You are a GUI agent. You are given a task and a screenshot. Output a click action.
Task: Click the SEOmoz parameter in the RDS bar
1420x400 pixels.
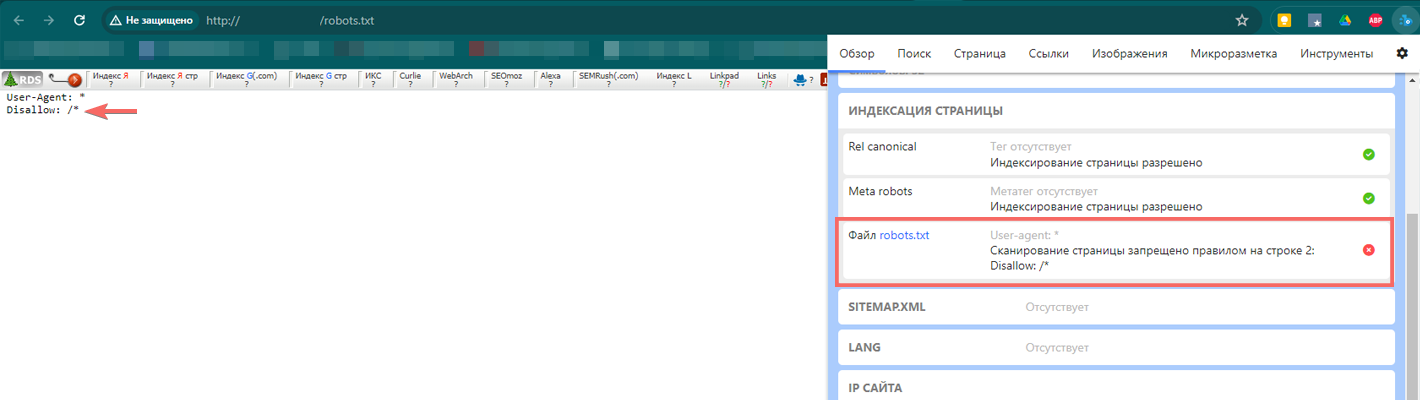pyautogui.click(x=507, y=80)
